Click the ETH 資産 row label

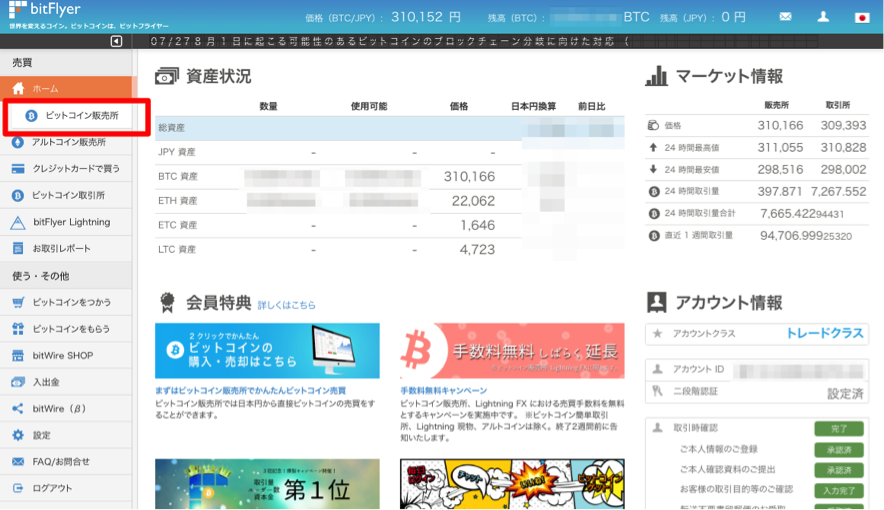pyautogui.click(x=178, y=201)
